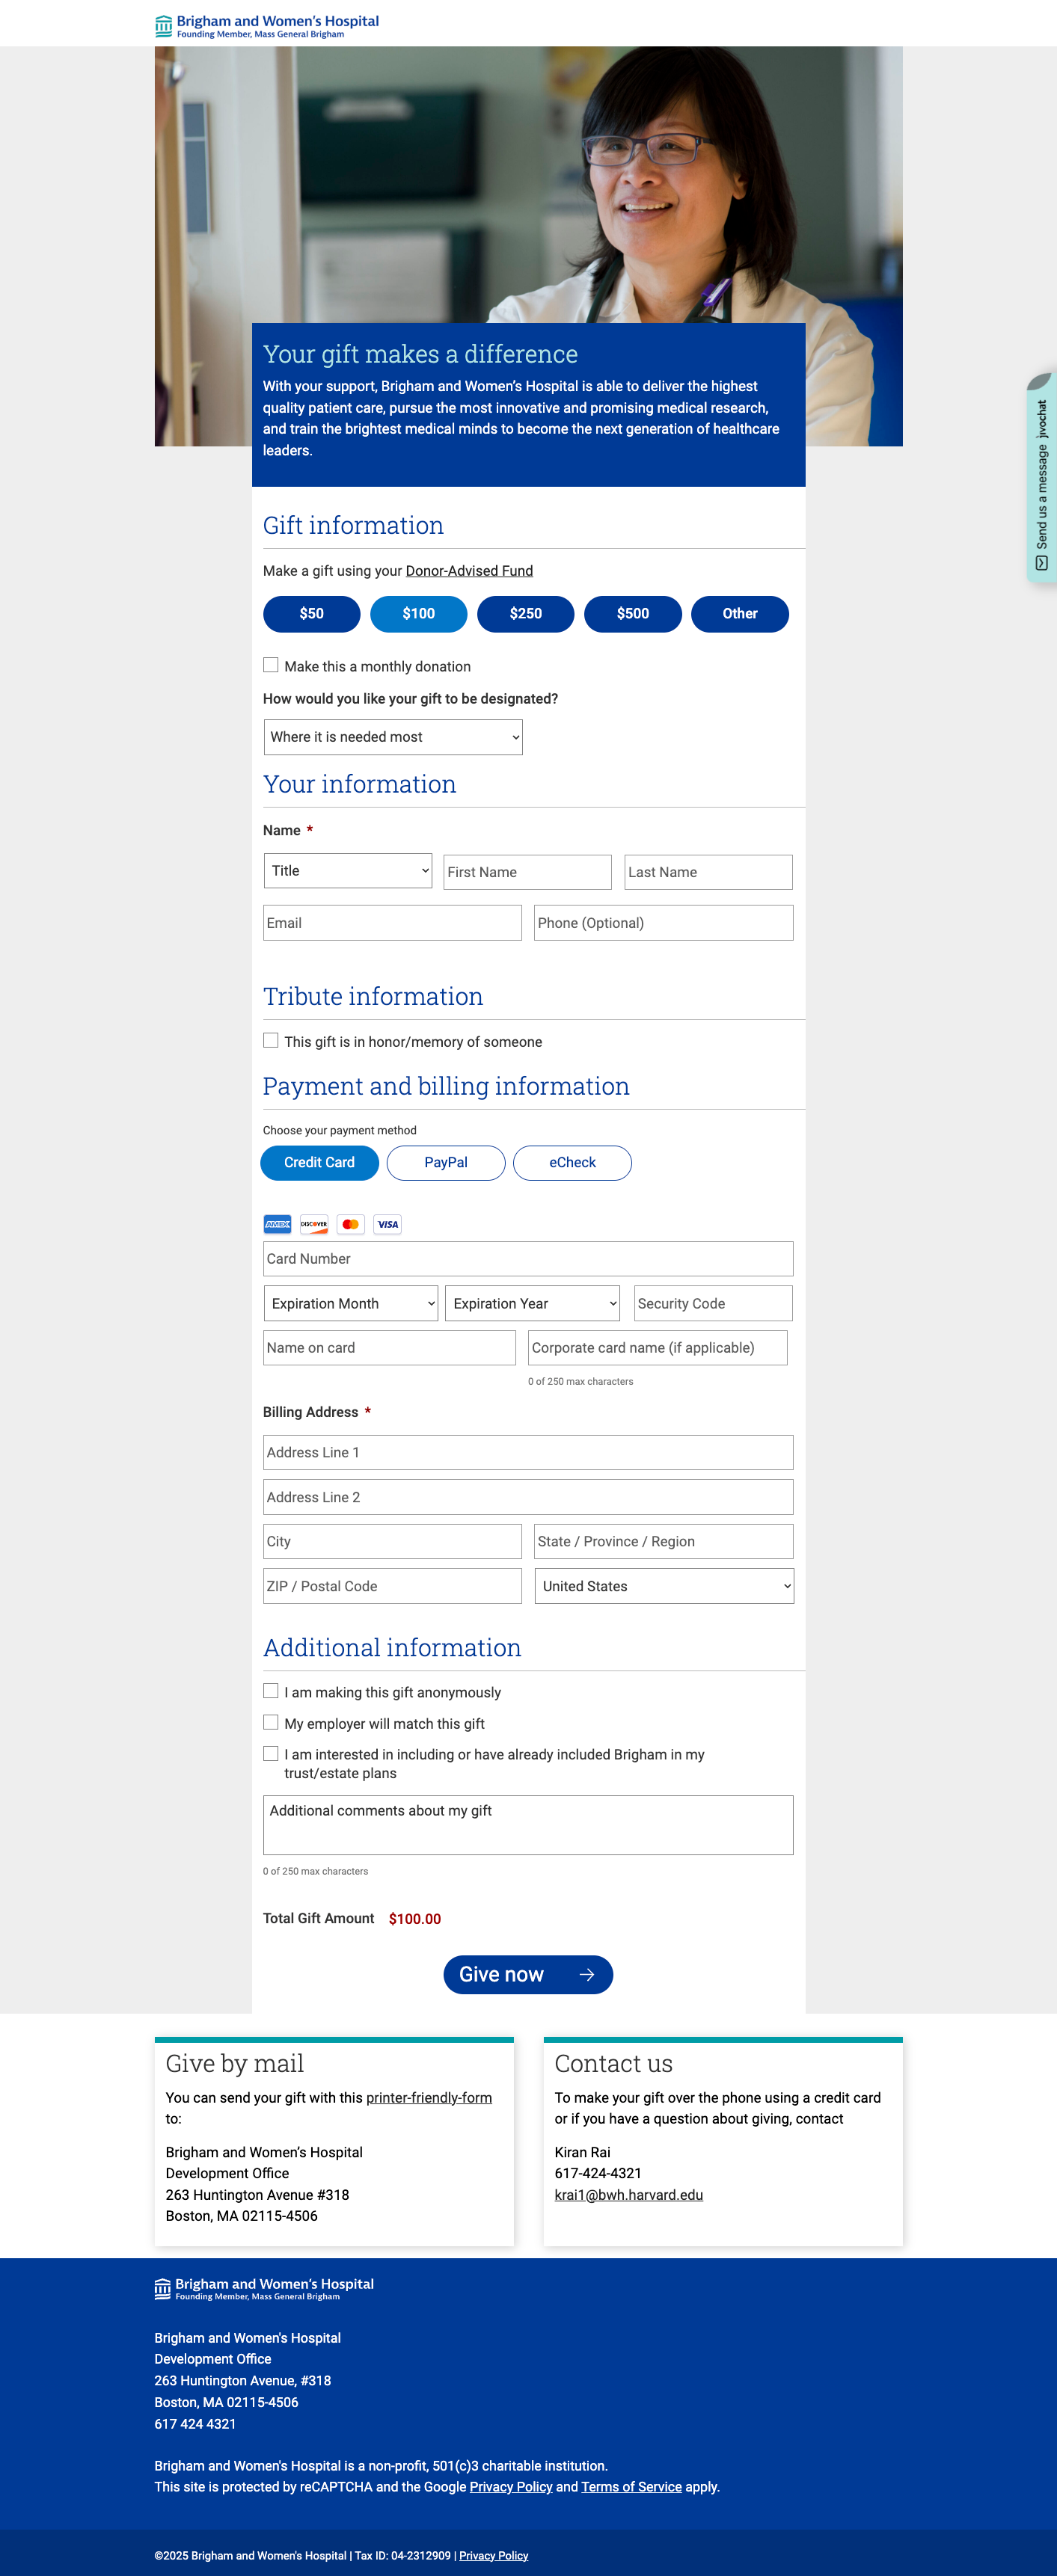Screen dimensions: 1057x2576
Task: Click the Security Code field
Action: 713,1303
